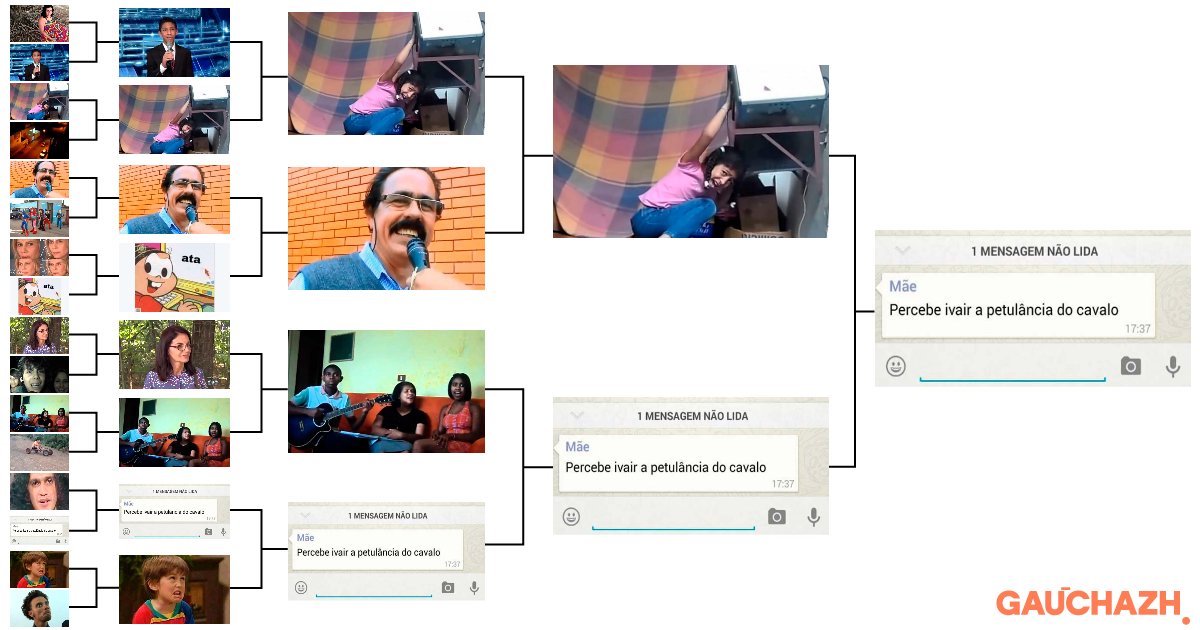Open the GaúchaZH logo link
The image size is (1200, 630).
[1090, 603]
